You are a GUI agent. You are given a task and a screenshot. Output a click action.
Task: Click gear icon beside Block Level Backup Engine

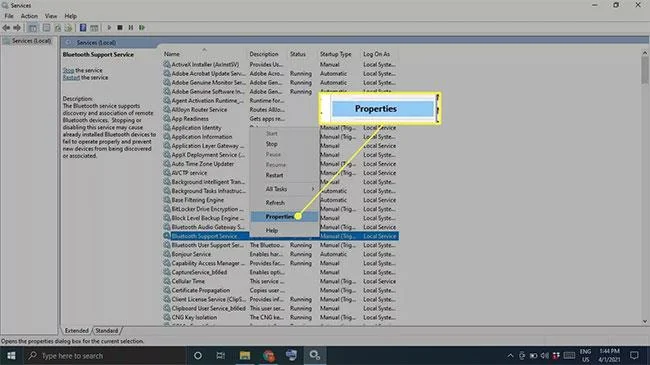pos(167,218)
